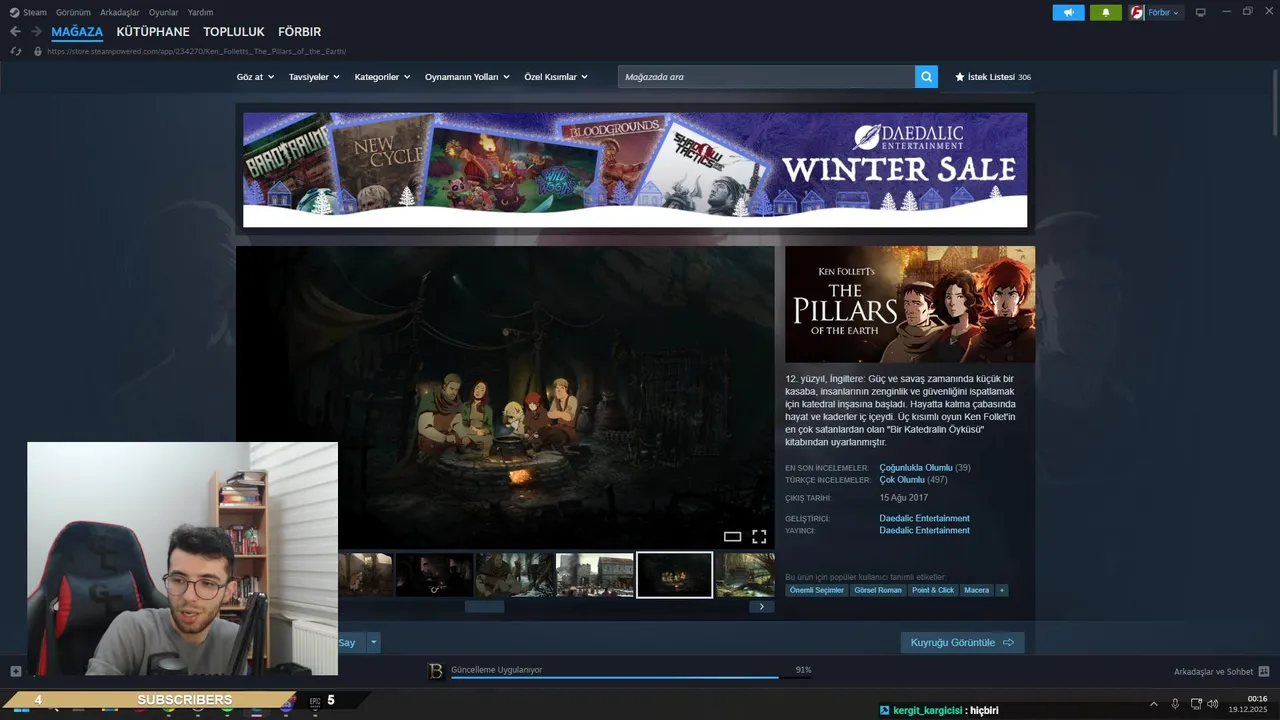Screen dimensions: 1280x720
Task: Open the Daedalic Entertainment developer link
Action: pos(924,518)
